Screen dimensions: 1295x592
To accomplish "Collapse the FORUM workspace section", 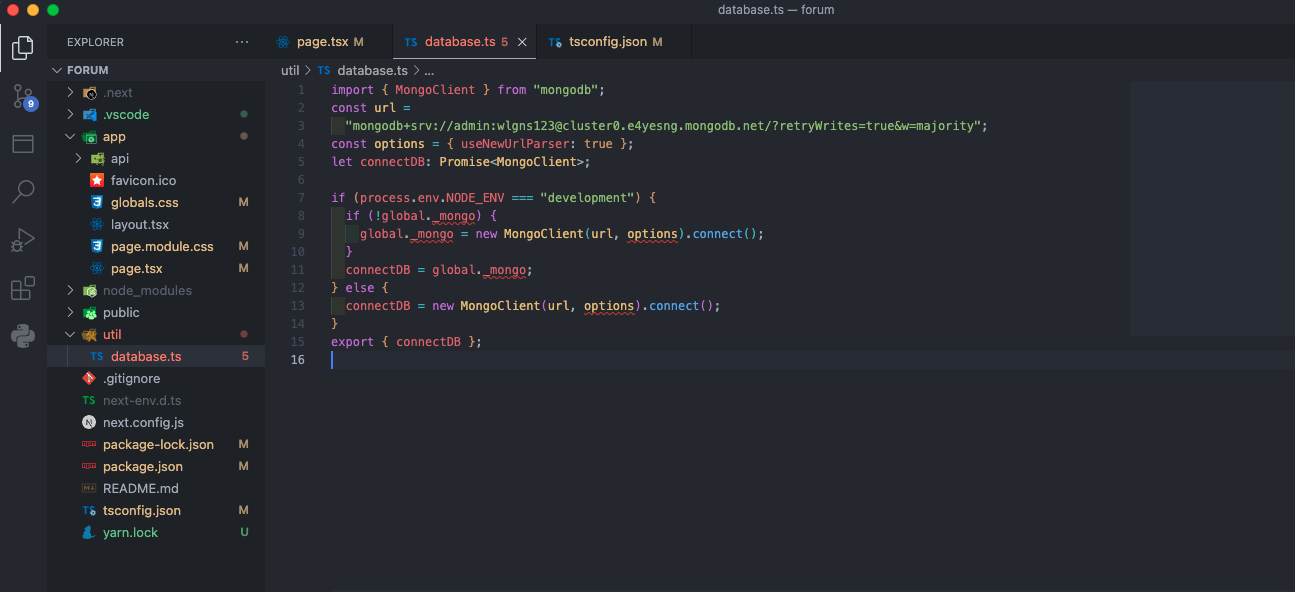I will (x=56, y=70).
